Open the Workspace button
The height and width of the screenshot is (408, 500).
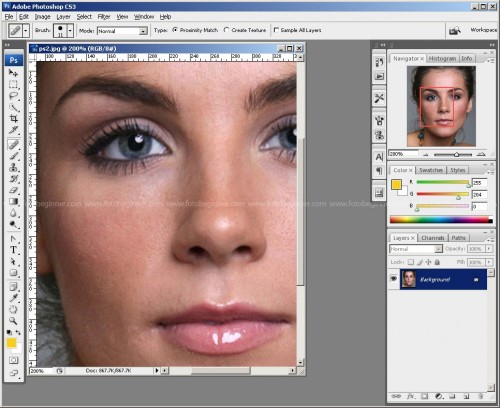click(x=483, y=30)
